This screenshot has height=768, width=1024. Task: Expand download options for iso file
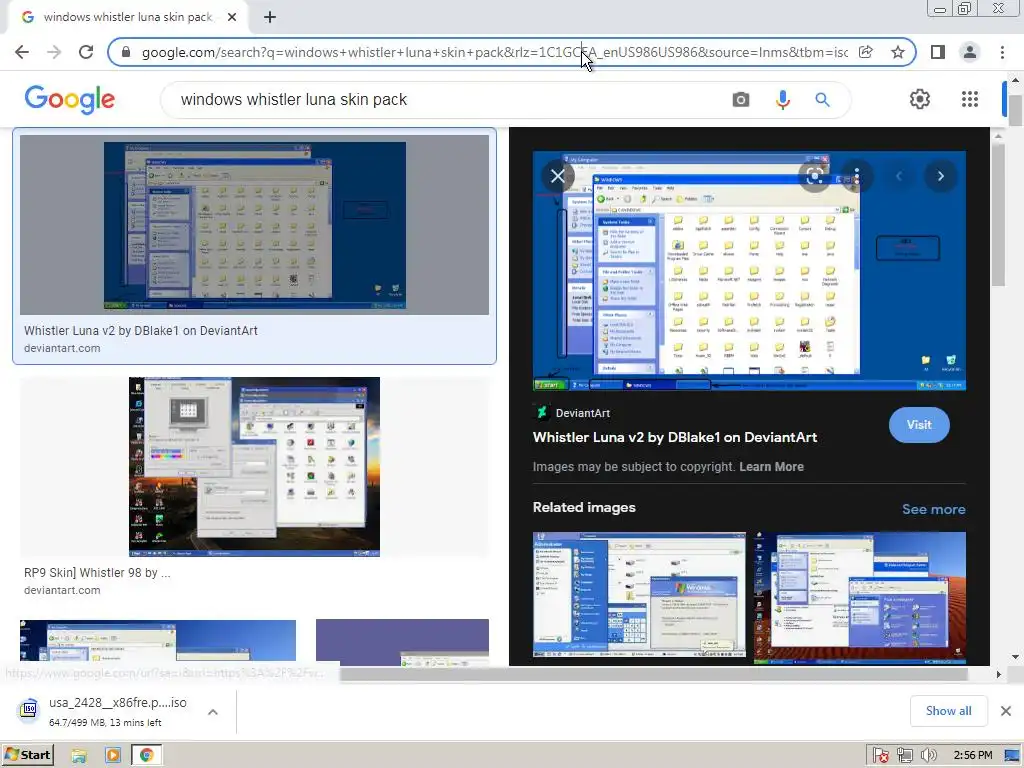(213, 712)
